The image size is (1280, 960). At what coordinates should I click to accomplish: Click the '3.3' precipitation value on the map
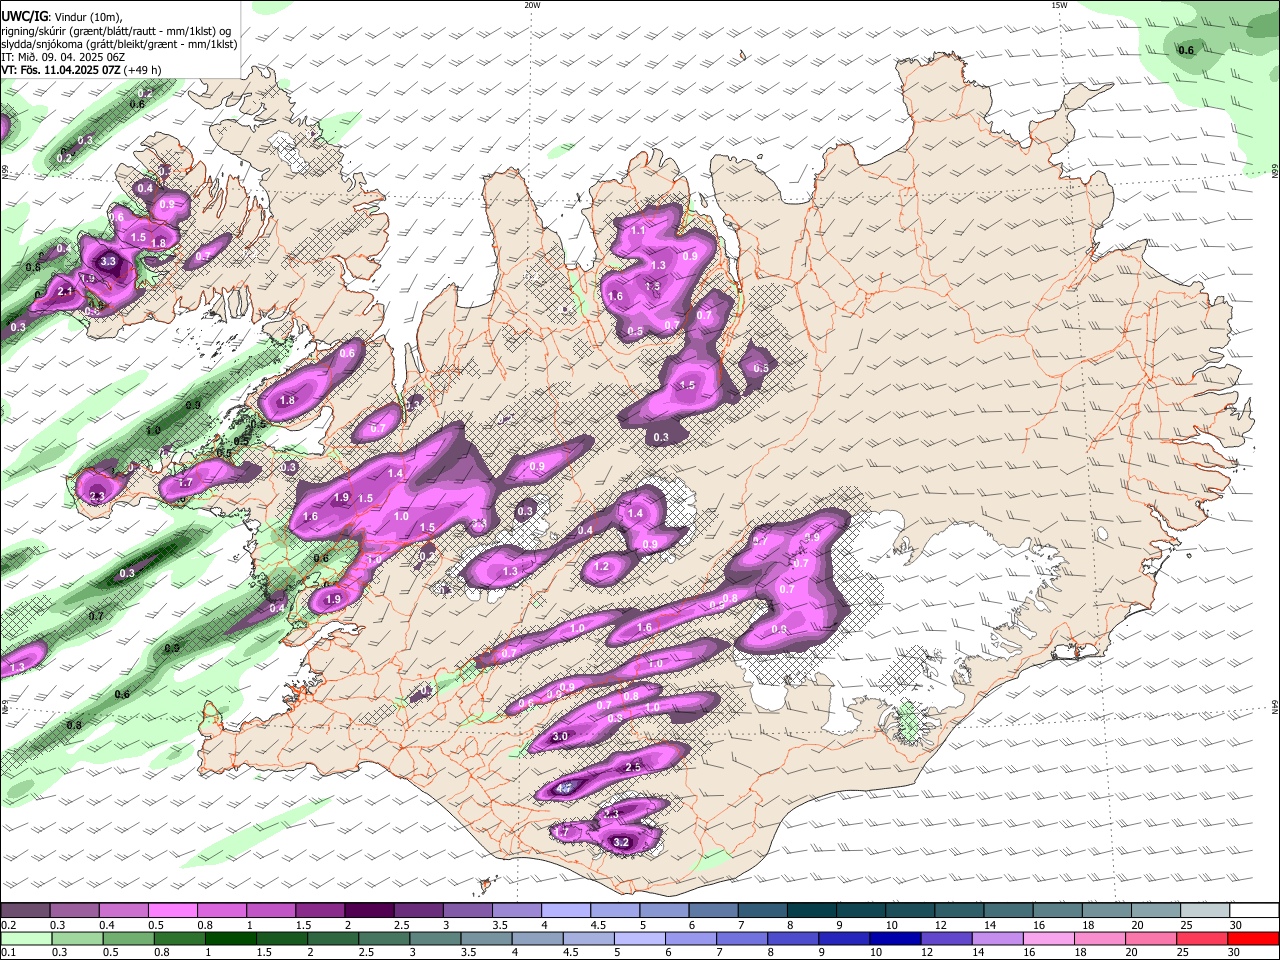click(108, 261)
